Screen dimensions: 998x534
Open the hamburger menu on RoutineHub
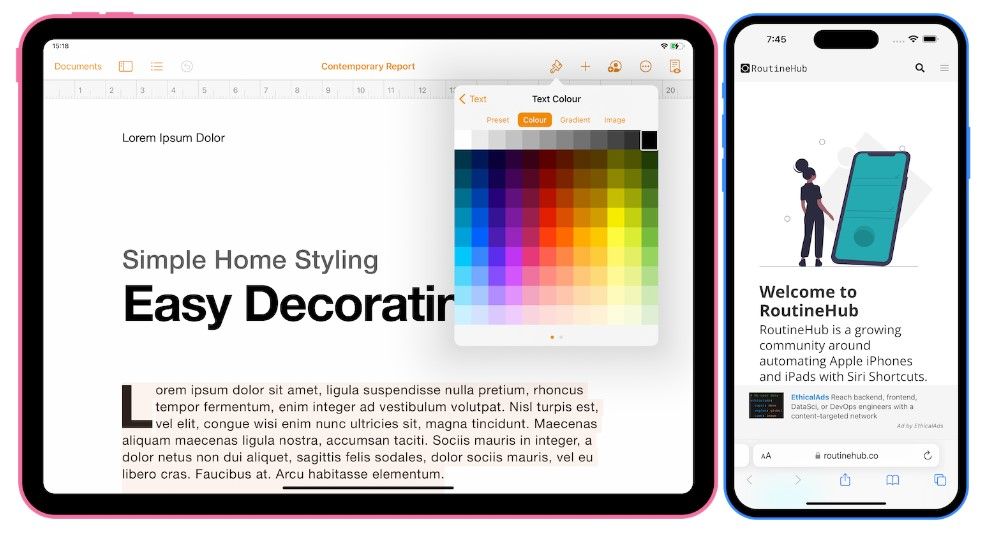[x=945, y=67]
